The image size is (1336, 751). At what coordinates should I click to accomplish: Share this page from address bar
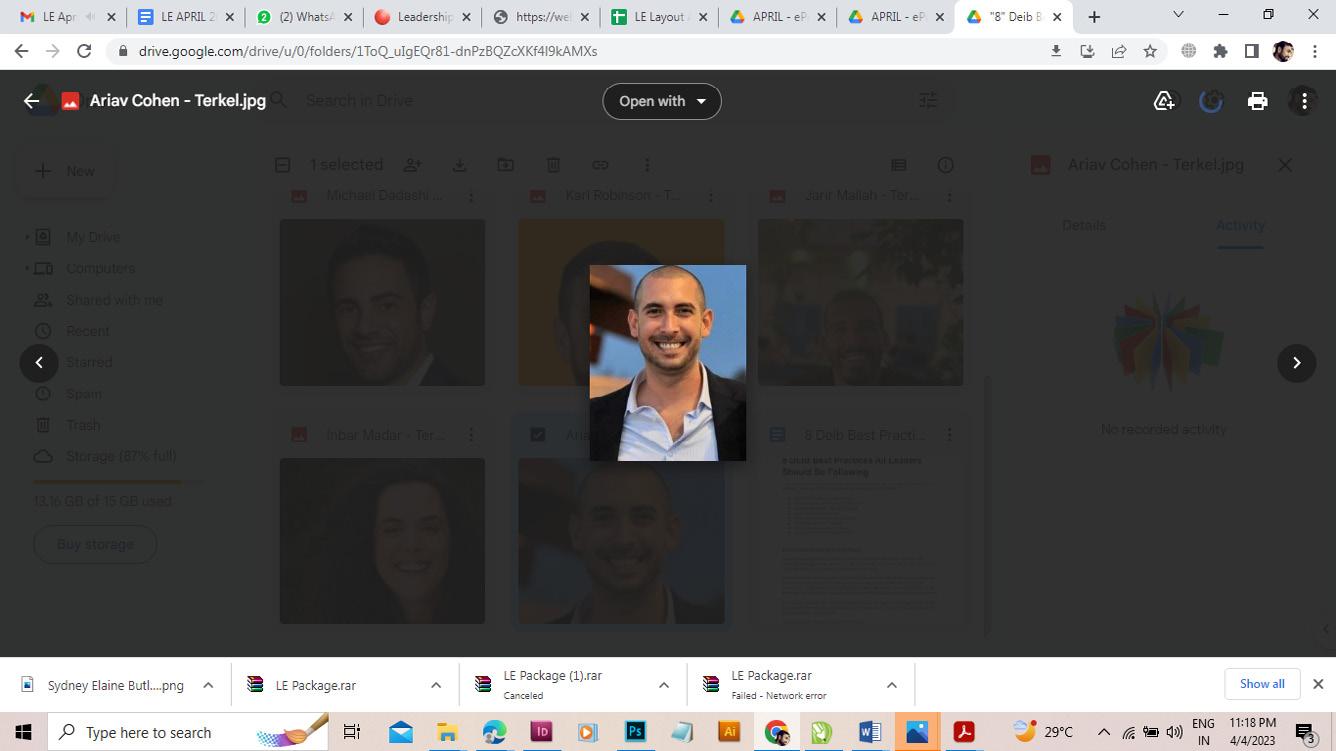tap(1118, 51)
